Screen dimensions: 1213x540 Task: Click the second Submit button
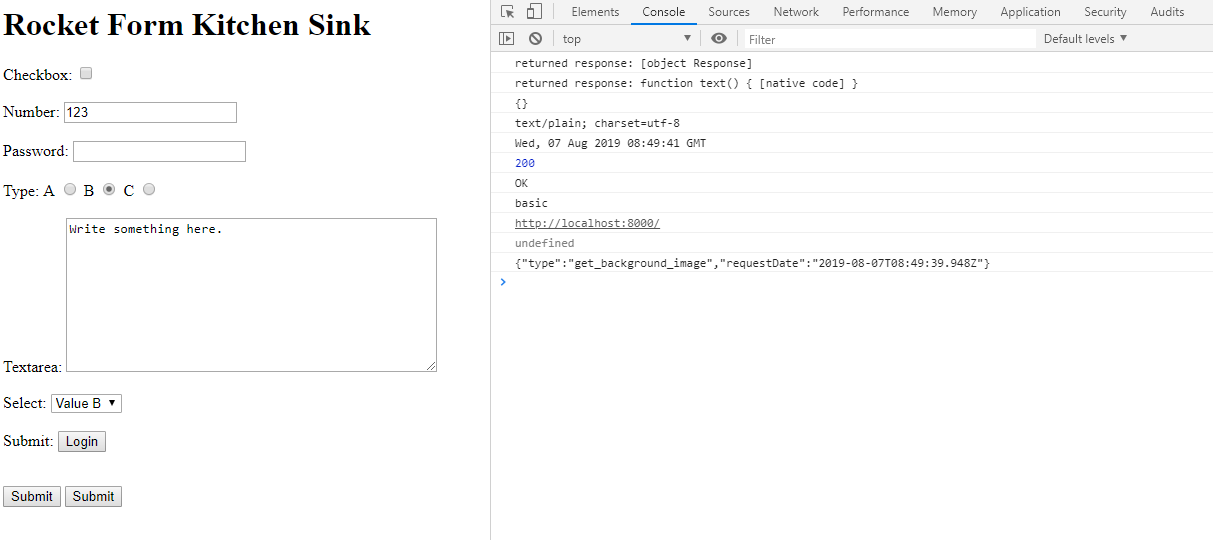(x=93, y=496)
